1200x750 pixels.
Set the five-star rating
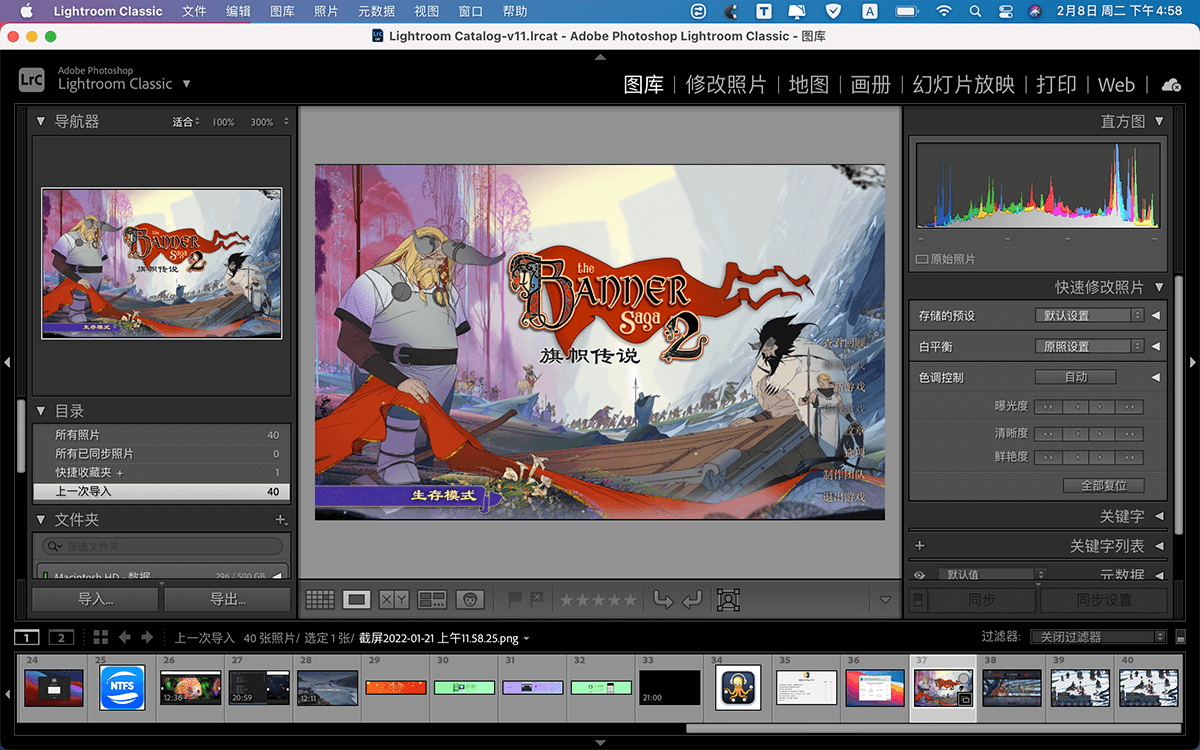[x=629, y=600]
